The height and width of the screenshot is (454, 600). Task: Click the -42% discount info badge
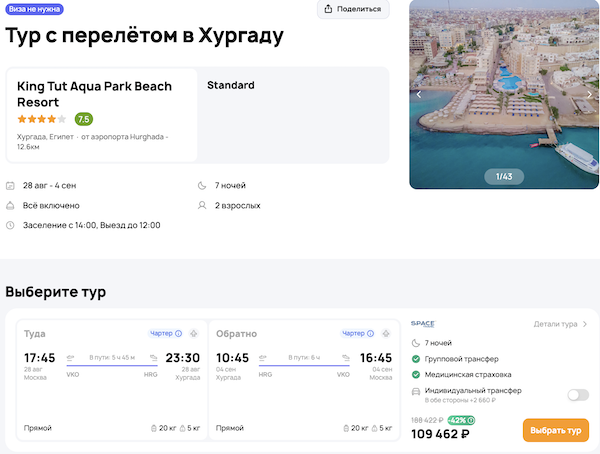tap(461, 420)
